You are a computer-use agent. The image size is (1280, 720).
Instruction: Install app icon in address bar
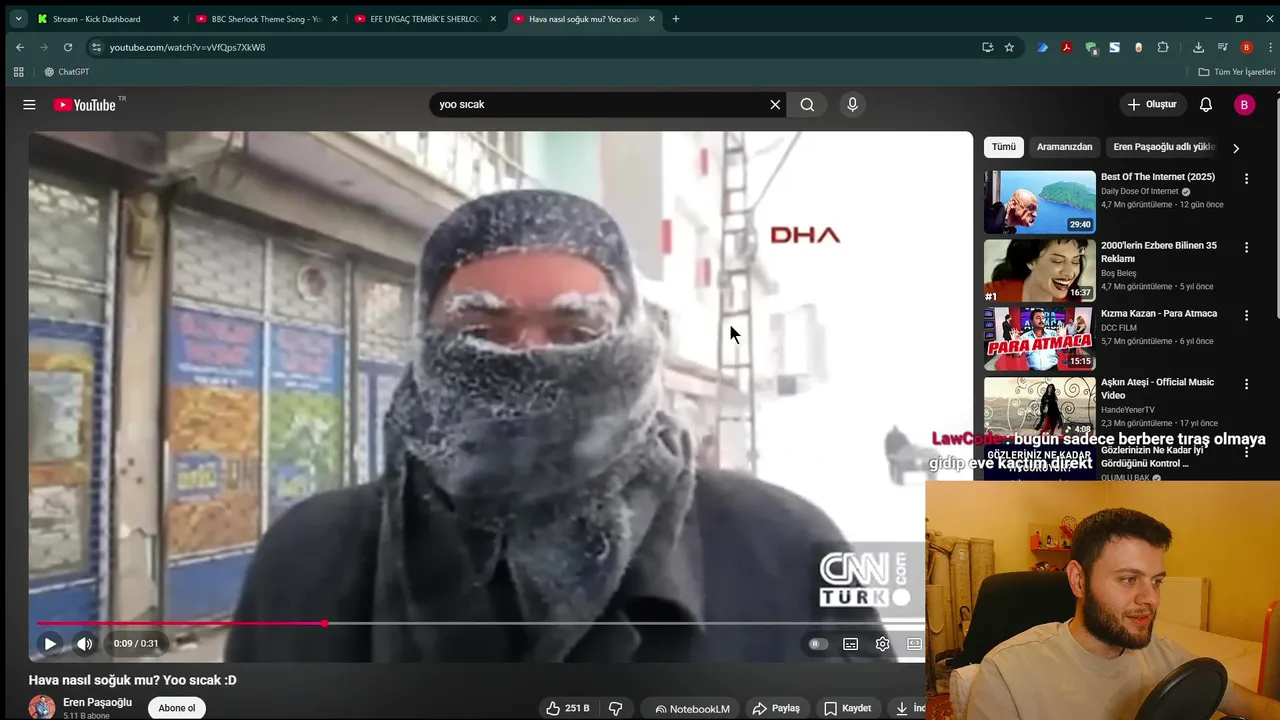pos(988,47)
